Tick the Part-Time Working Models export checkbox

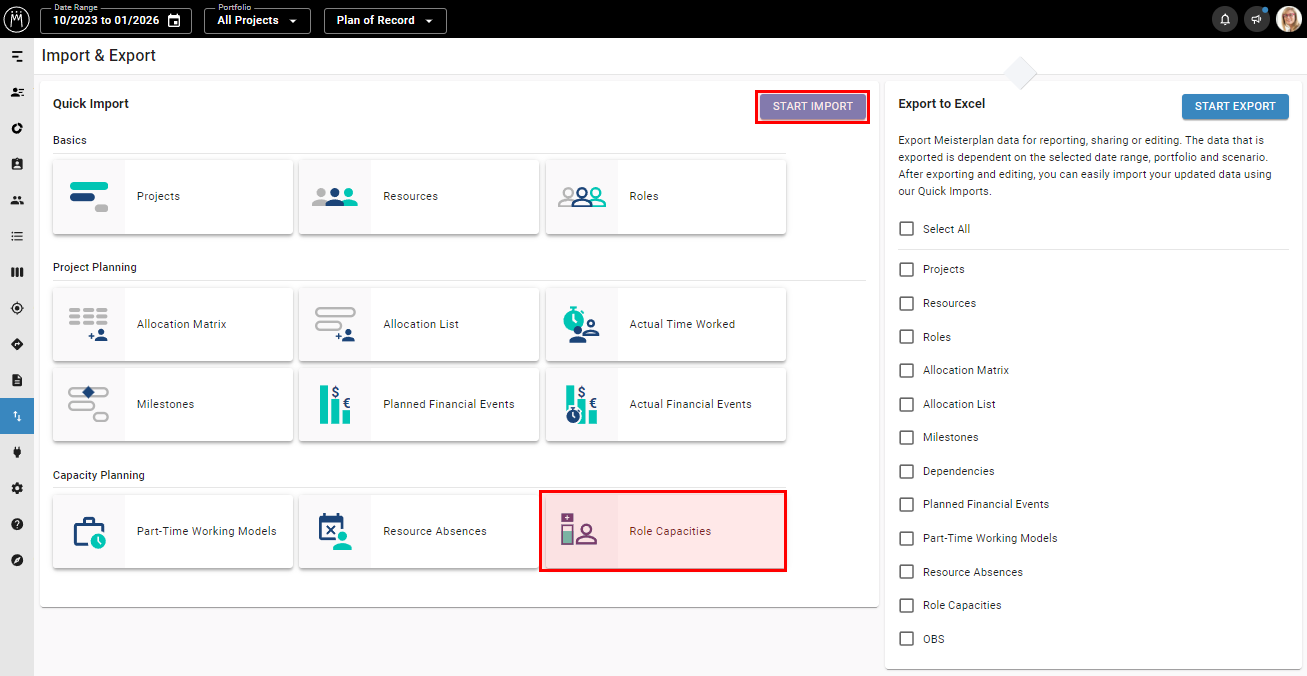point(907,538)
